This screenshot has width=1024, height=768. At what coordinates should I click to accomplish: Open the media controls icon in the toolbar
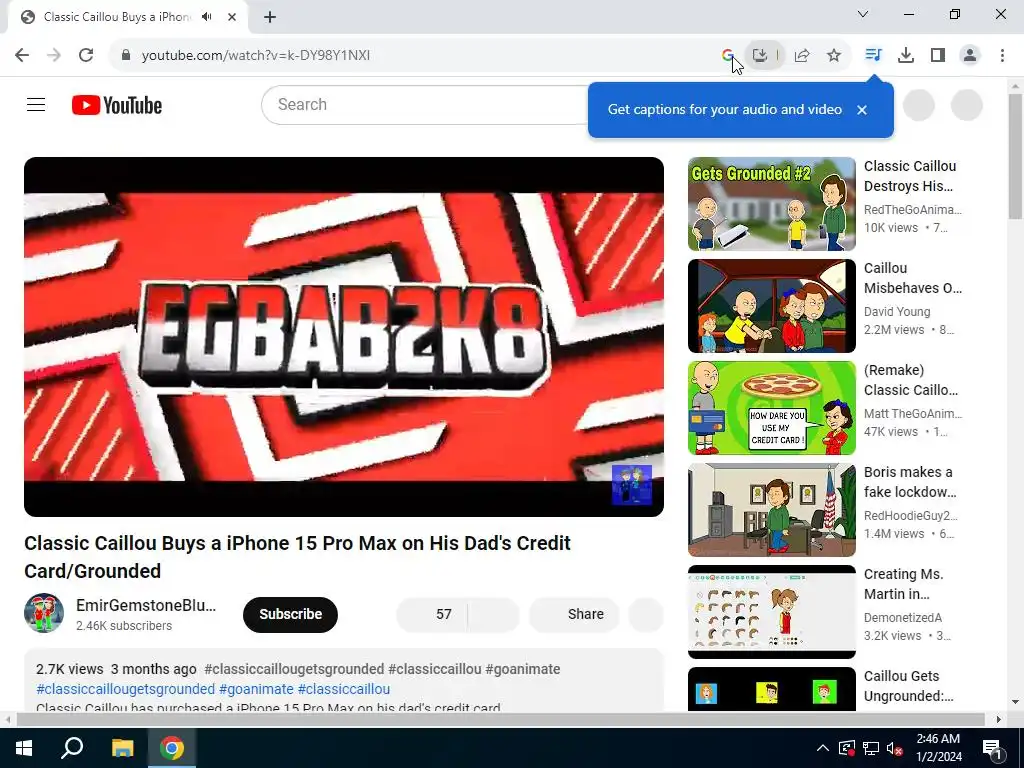(x=873, y=56)
